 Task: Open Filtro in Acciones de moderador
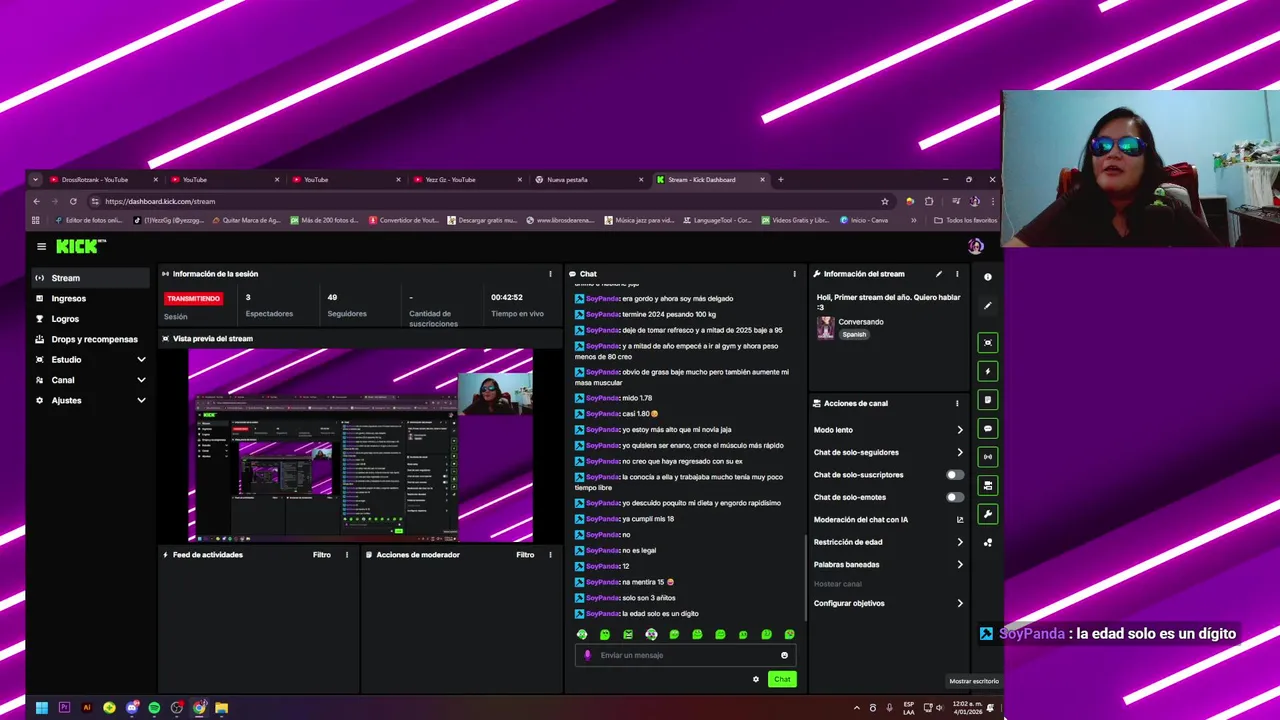[525, 555]
